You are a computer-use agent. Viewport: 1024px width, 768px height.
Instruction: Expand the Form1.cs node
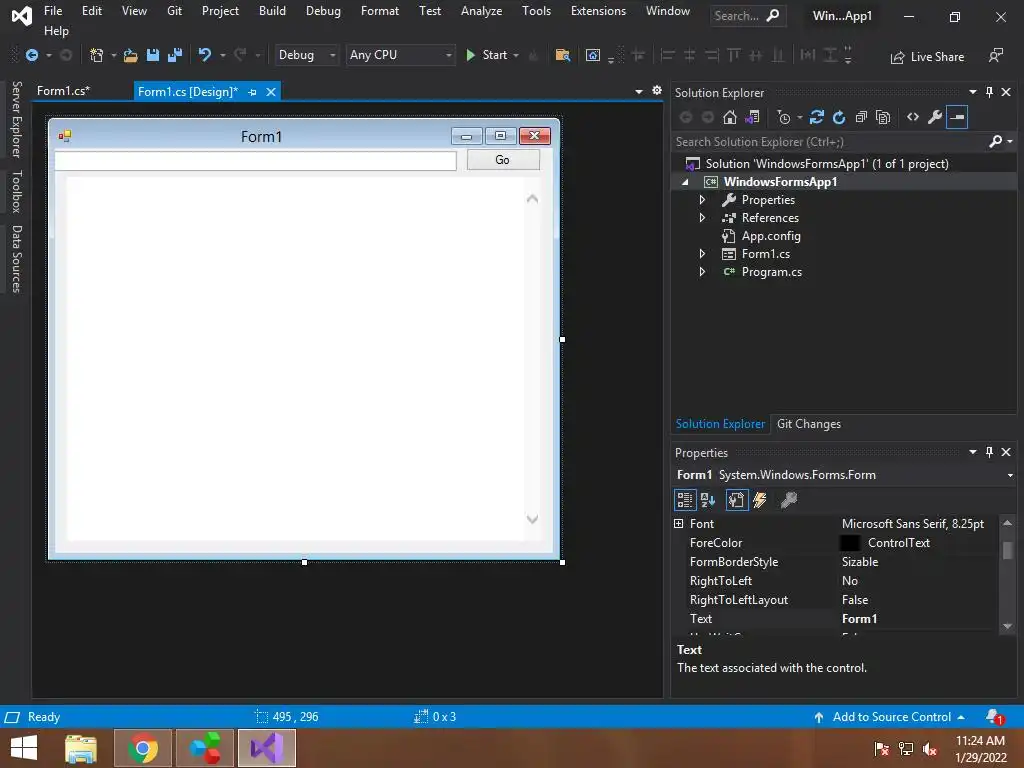click(702, 254)
